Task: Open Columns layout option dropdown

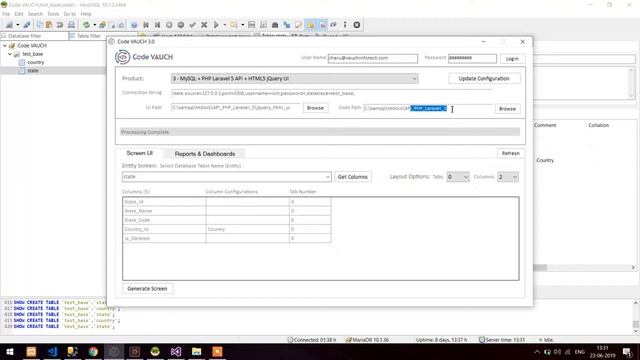Action: (x=508, y=177)
